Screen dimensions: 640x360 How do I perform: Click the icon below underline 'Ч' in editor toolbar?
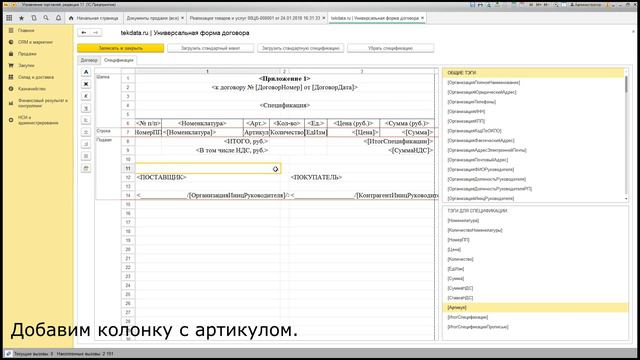(86, 120)
